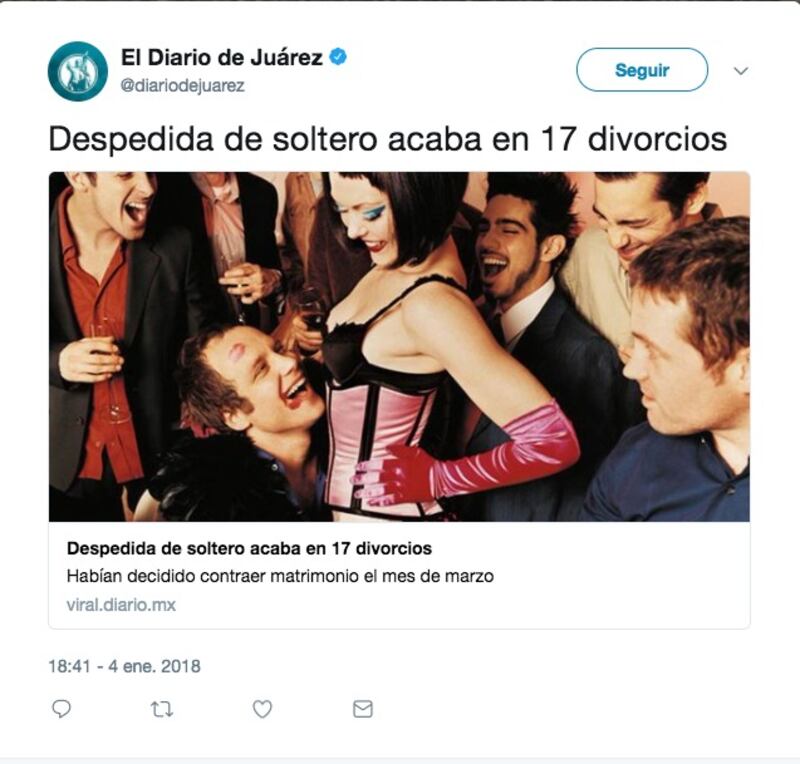
Task: Click the date 4 ene. 2018
Action: tap(154, 666)
